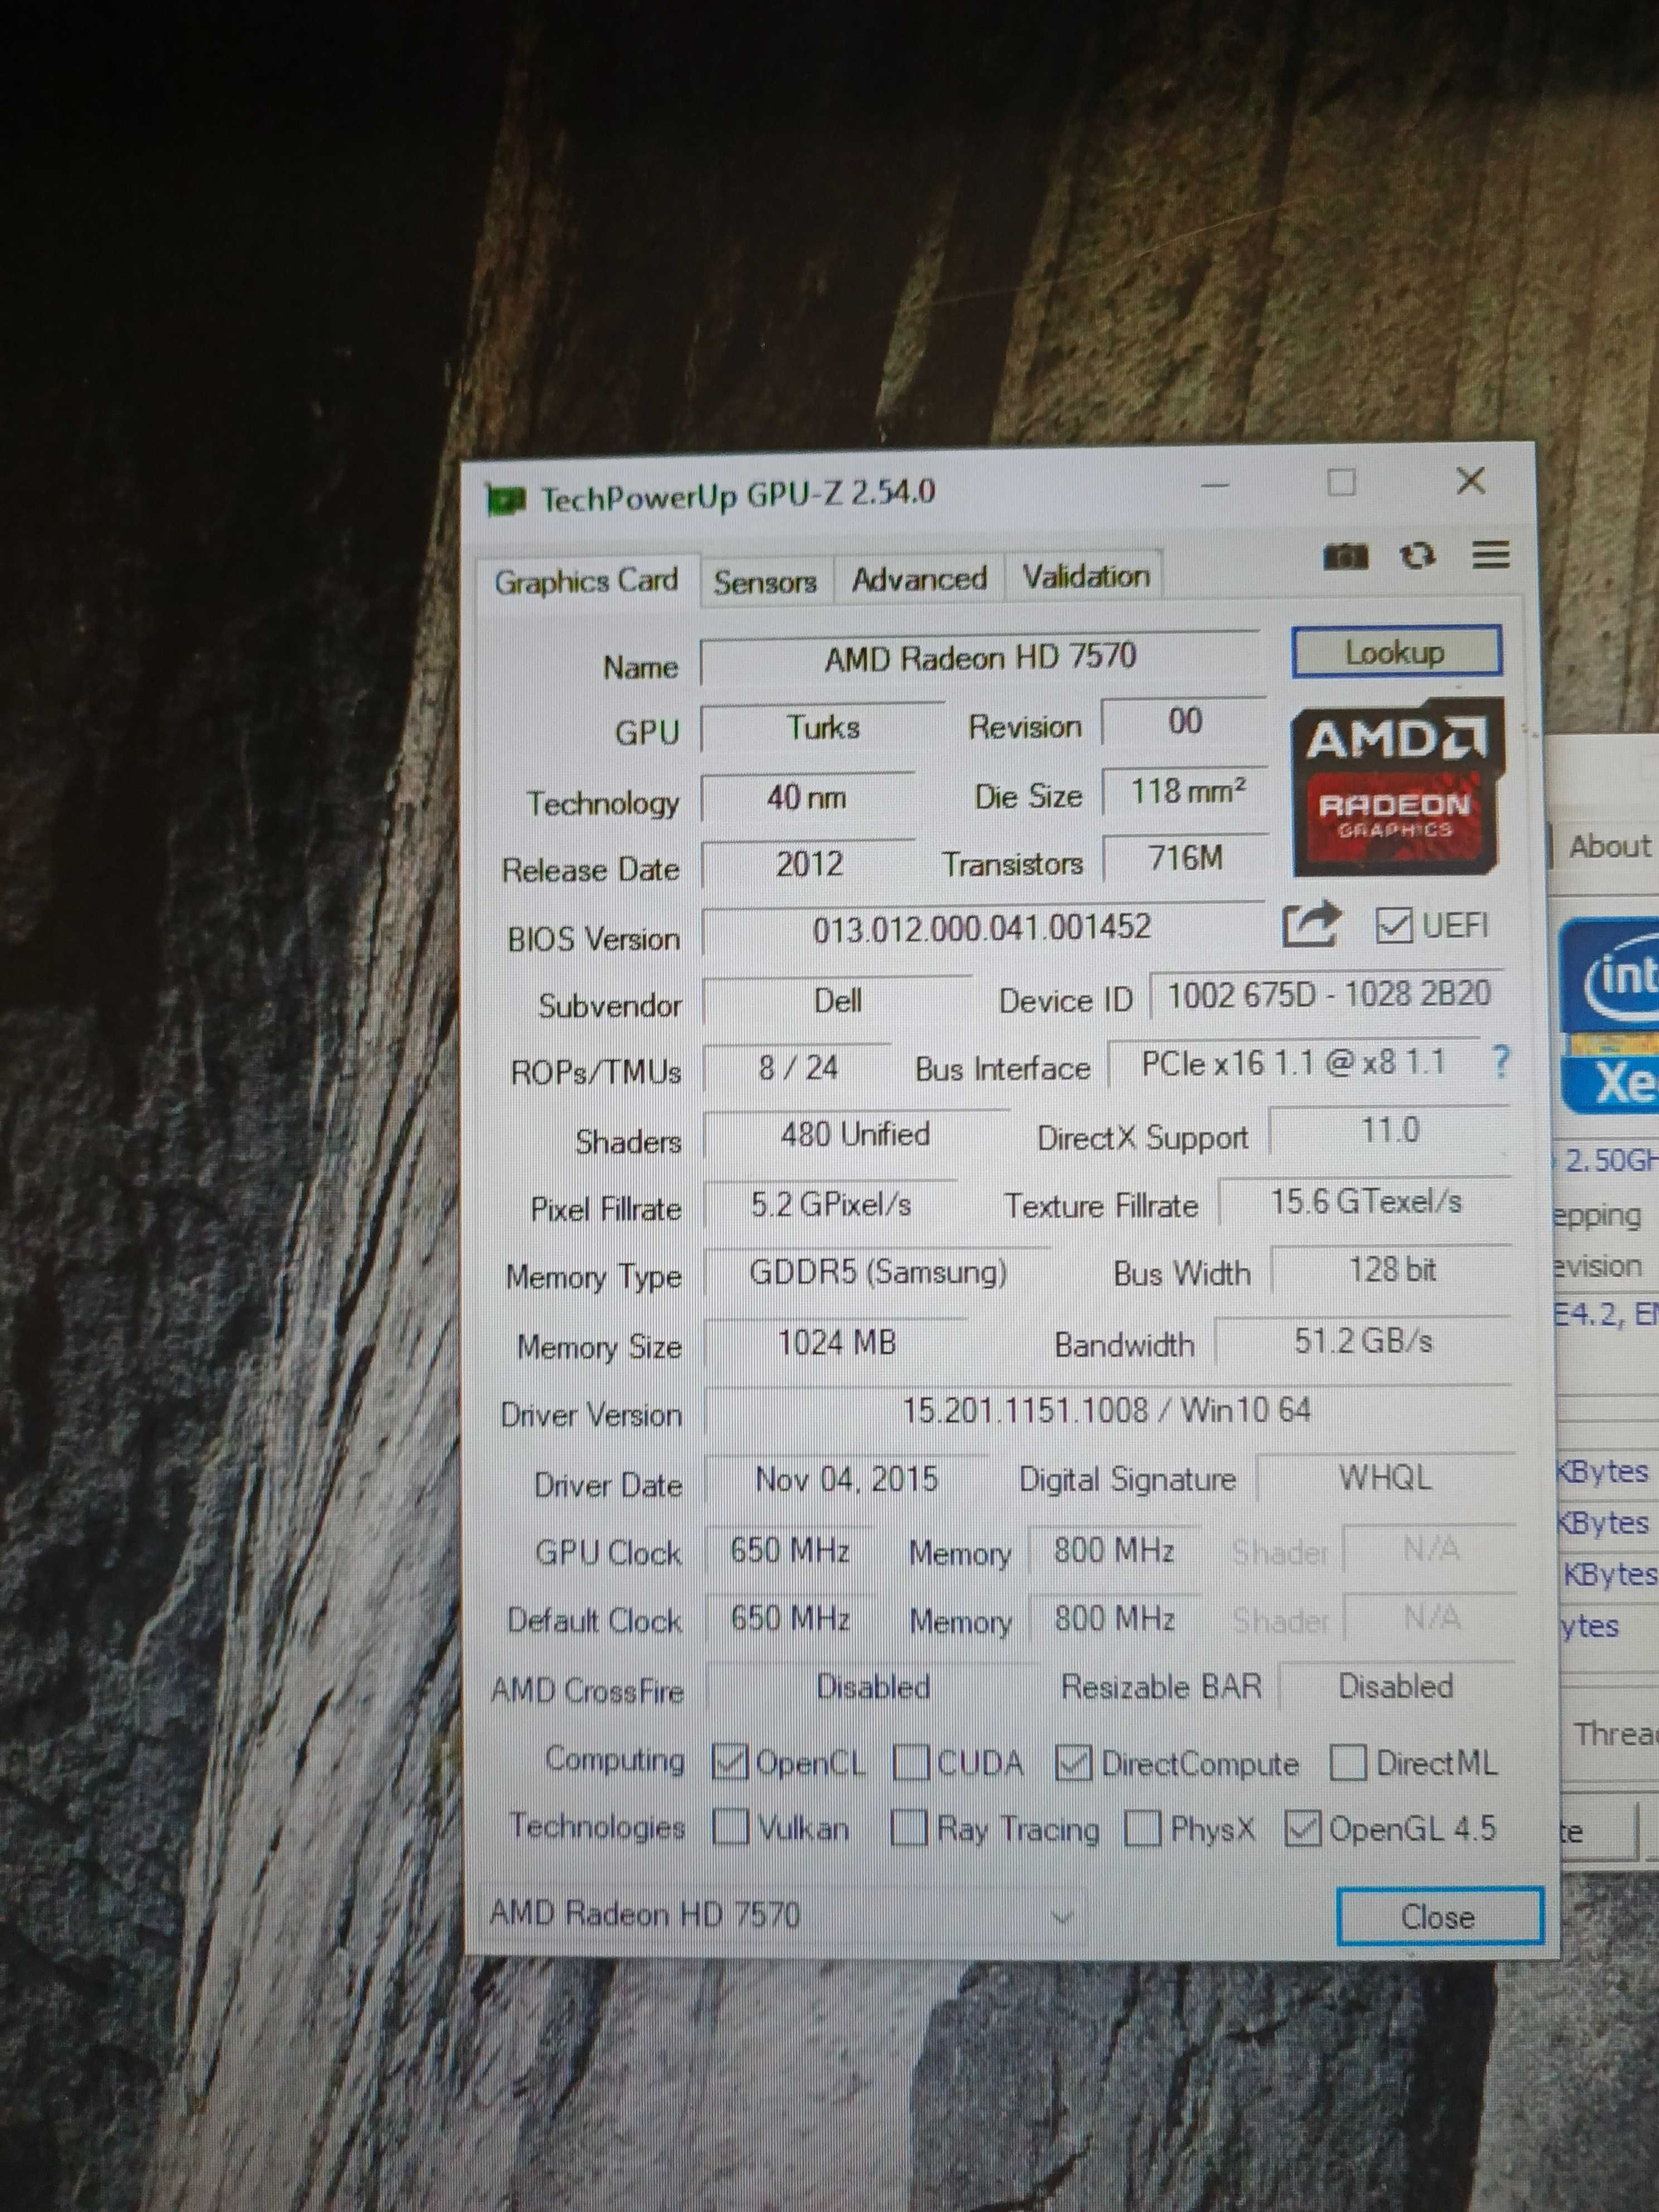Click the Die Size value 118 mm²
Viewport: 1659px width, 2212px height.
coord(1186,792)
